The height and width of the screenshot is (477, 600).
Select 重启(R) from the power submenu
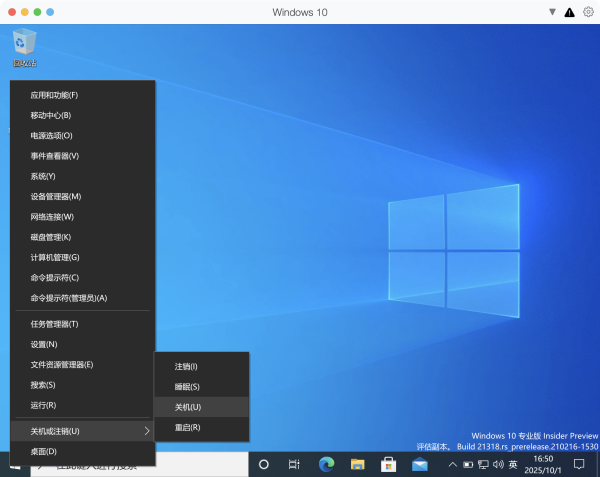[188, 427]
